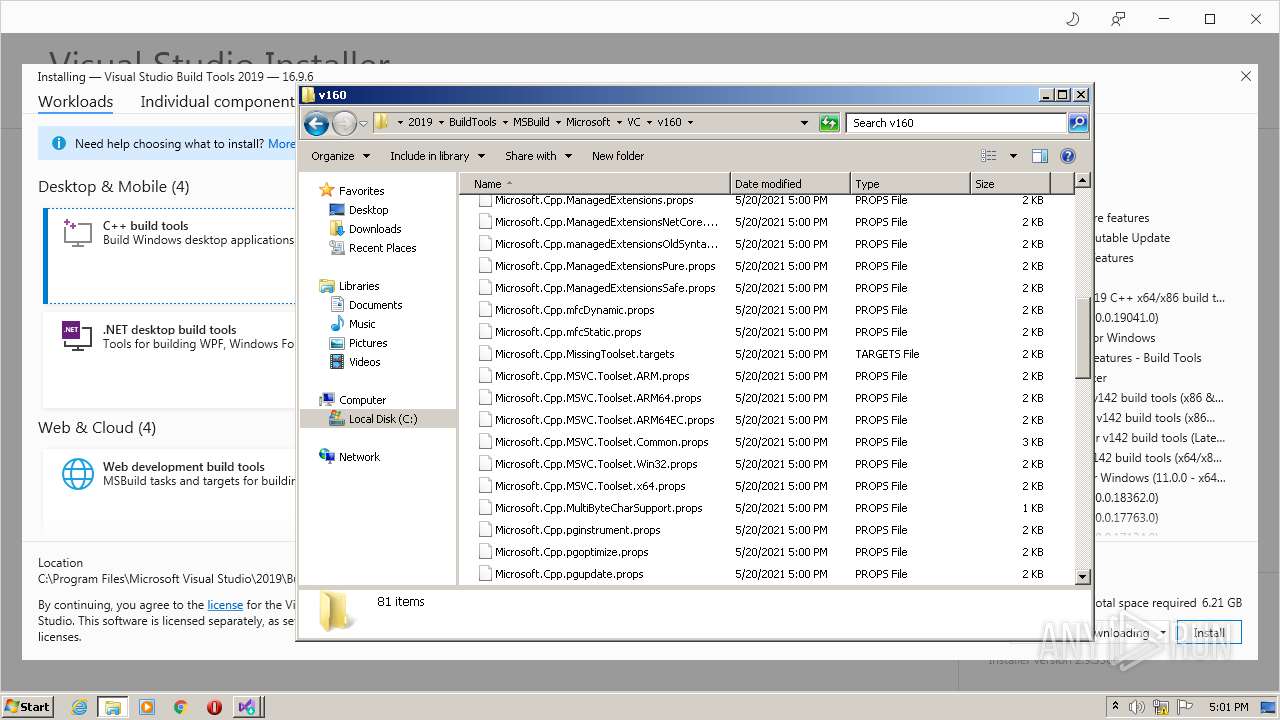Select BuildTools in the address breadcrumb
The height and width of the screenshot is (720, 1280).
pos(472,122)
